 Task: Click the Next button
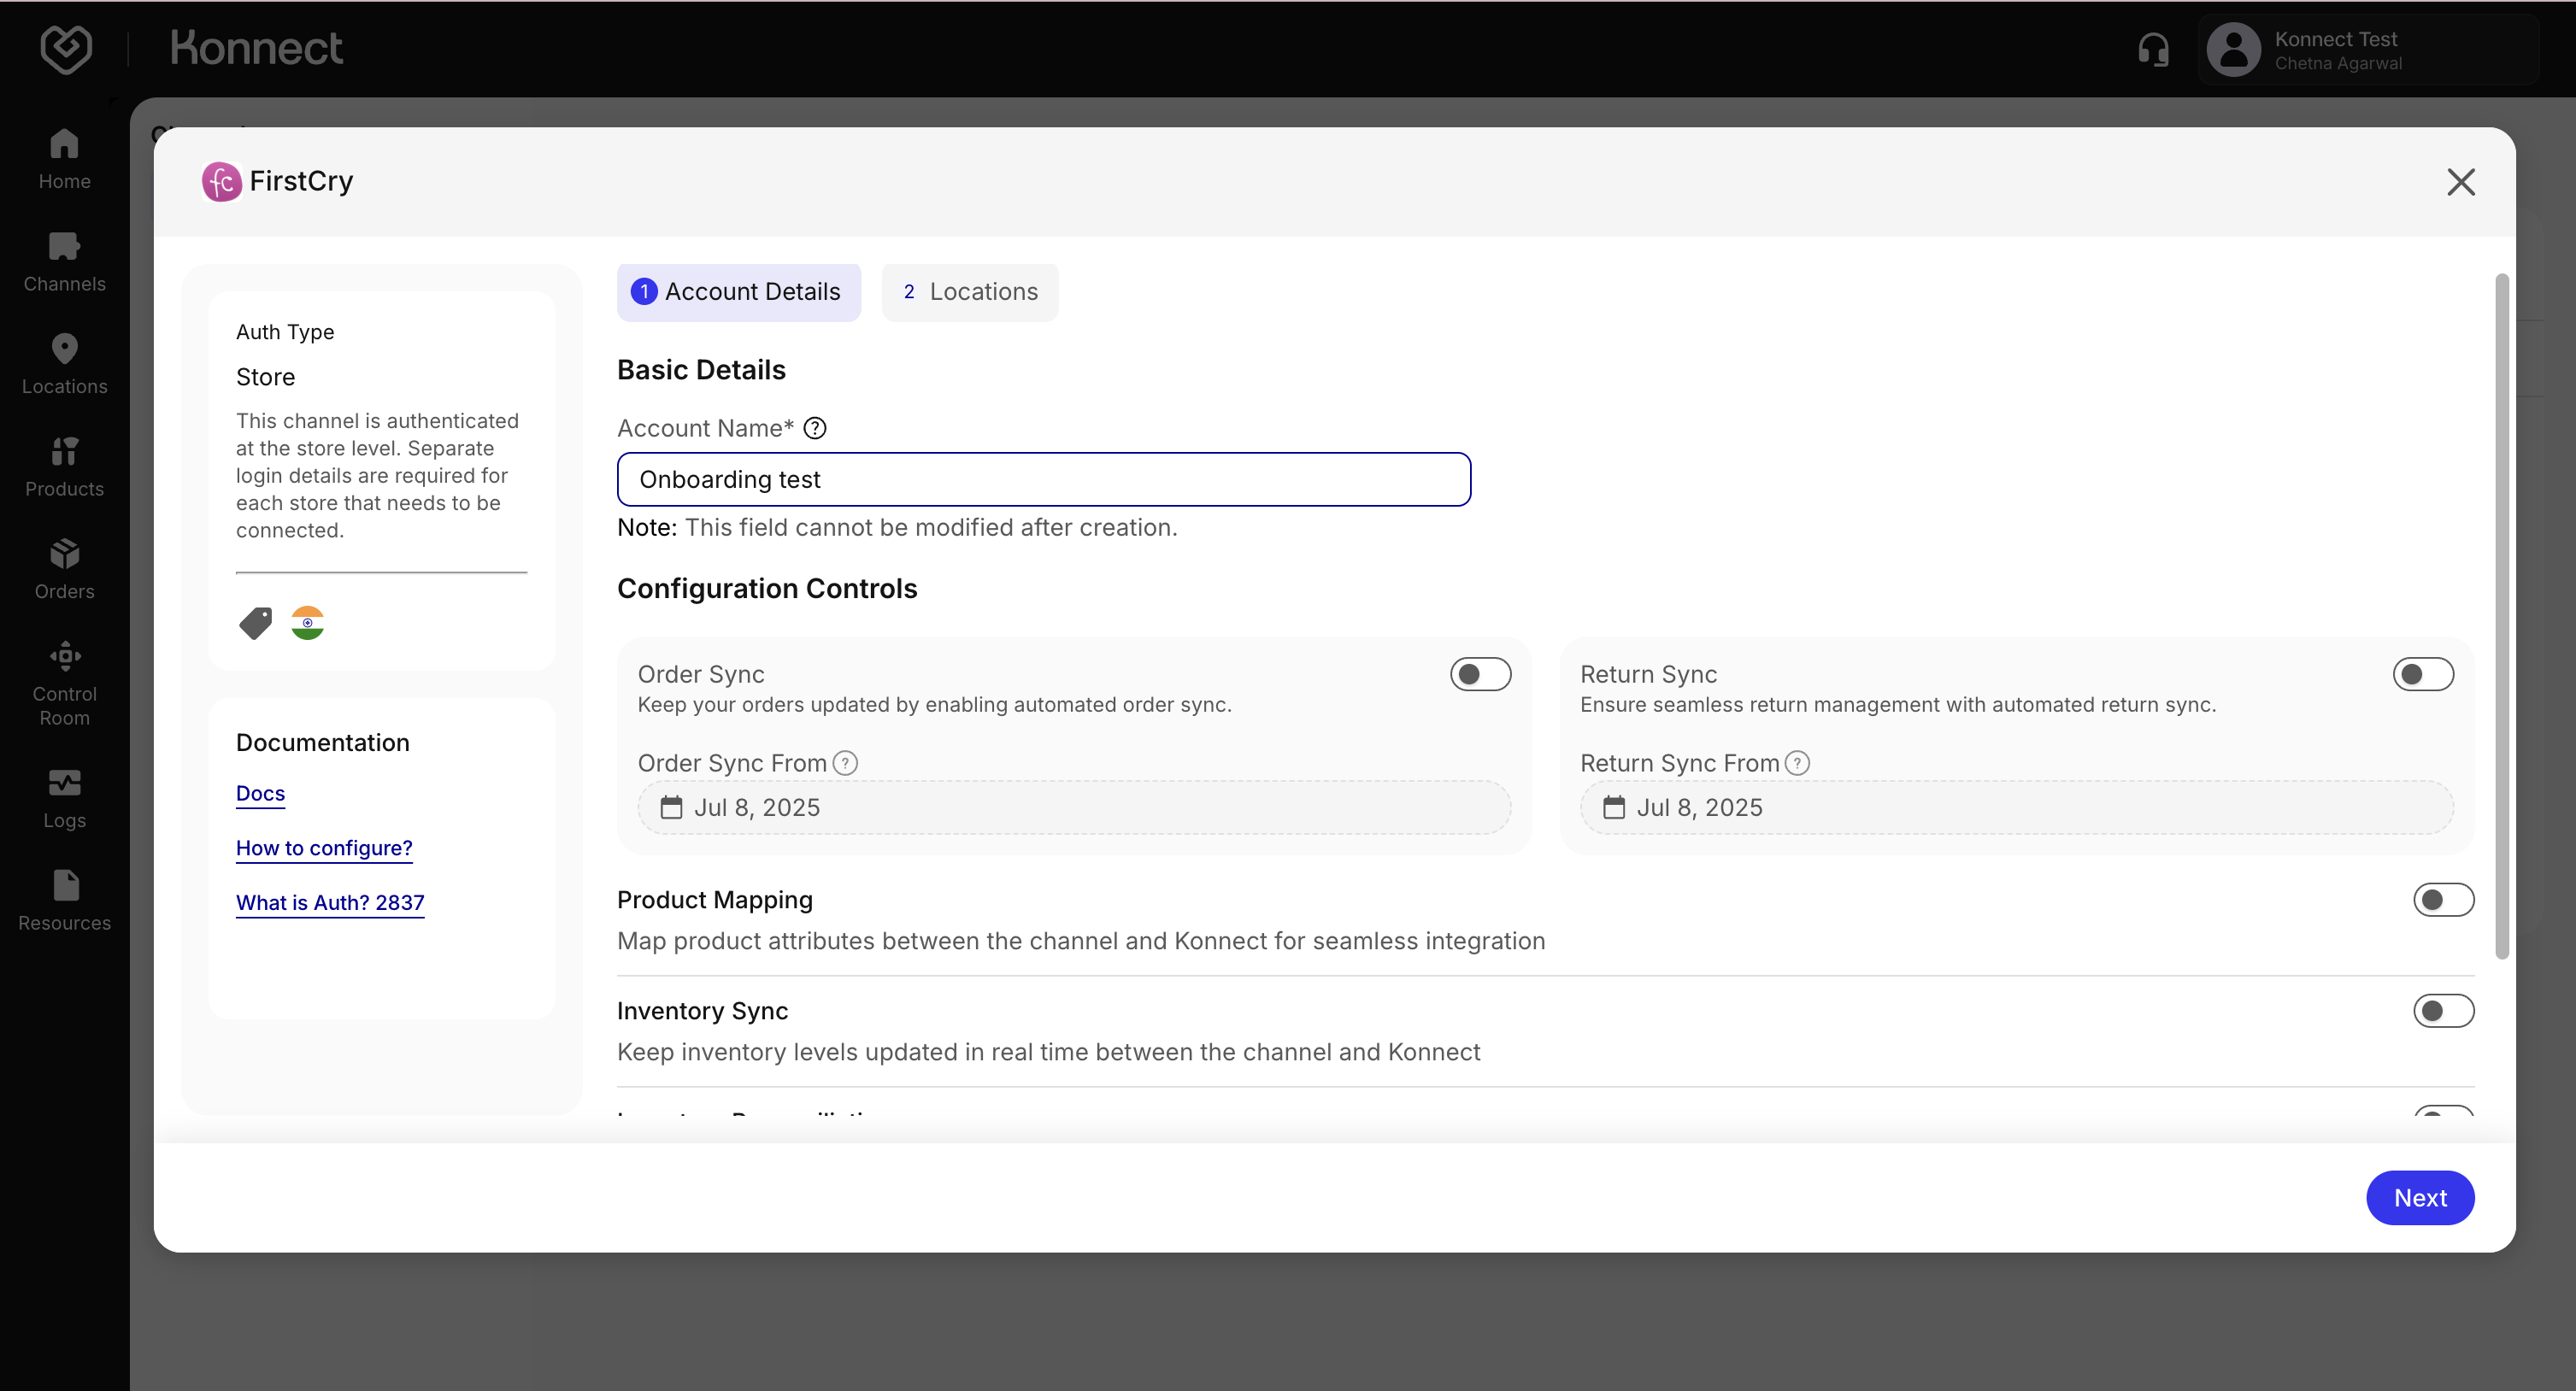[x=2419, y=1197]
